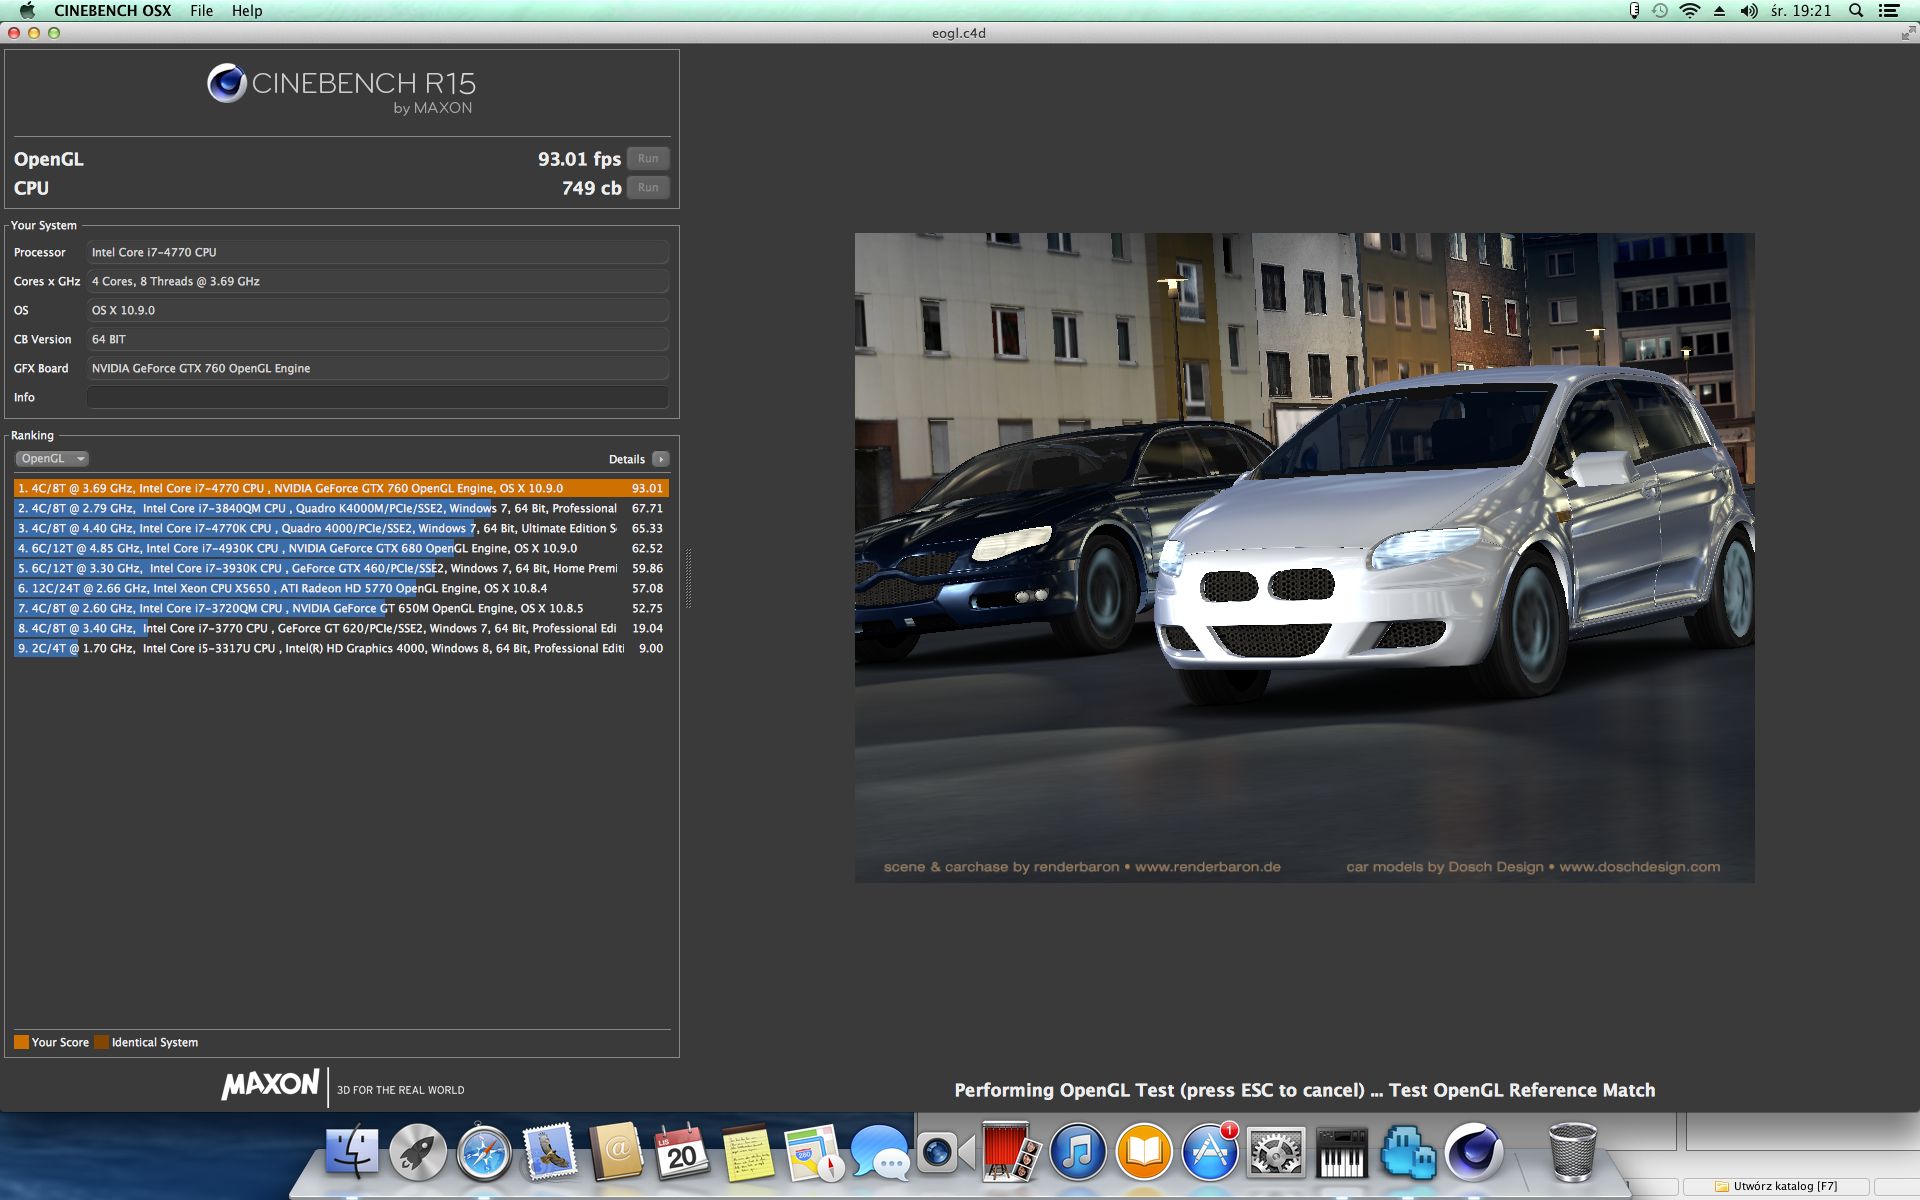Open the Apple menu

(27, 11)
